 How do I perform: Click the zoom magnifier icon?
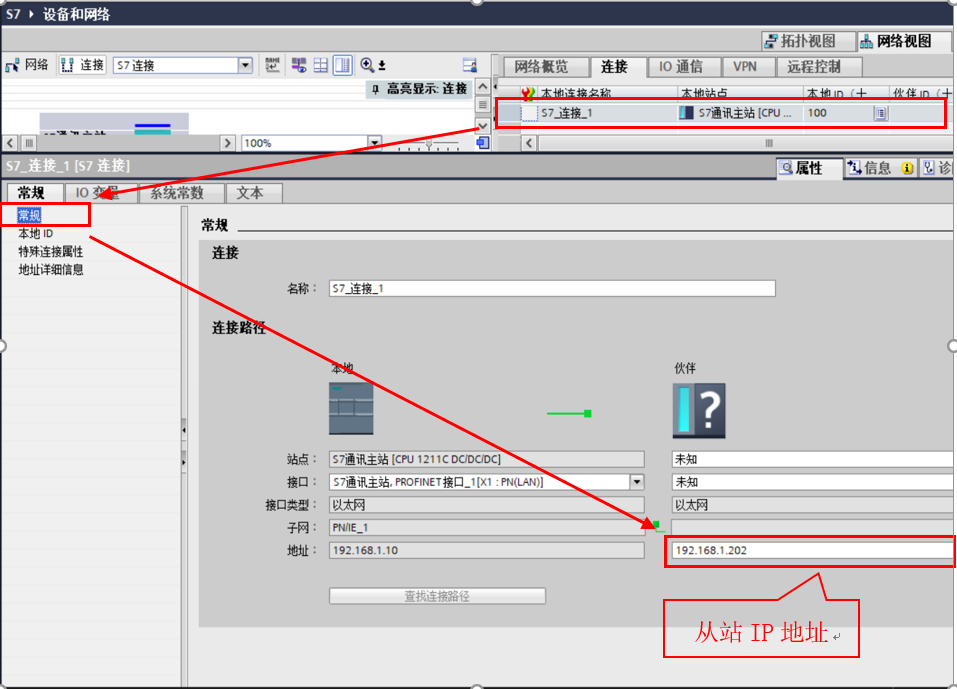(367, 65)
